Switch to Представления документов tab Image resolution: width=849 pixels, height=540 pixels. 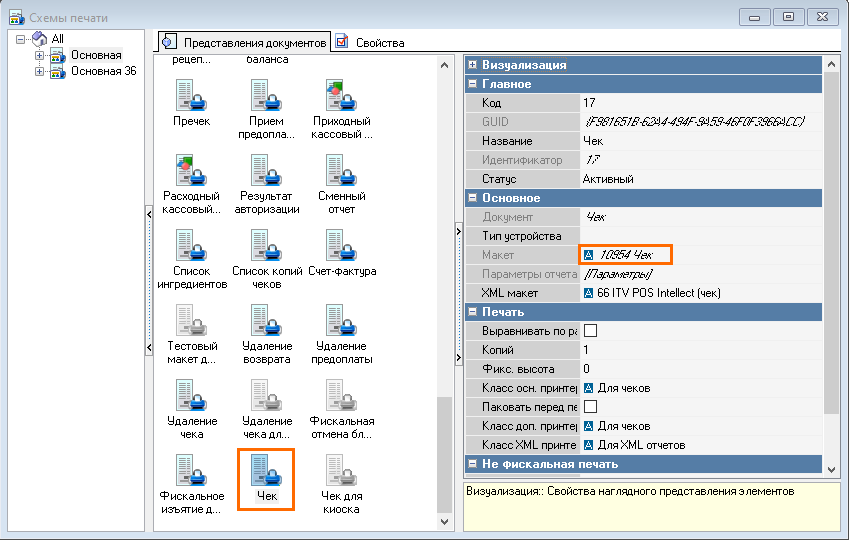(254, 43)
